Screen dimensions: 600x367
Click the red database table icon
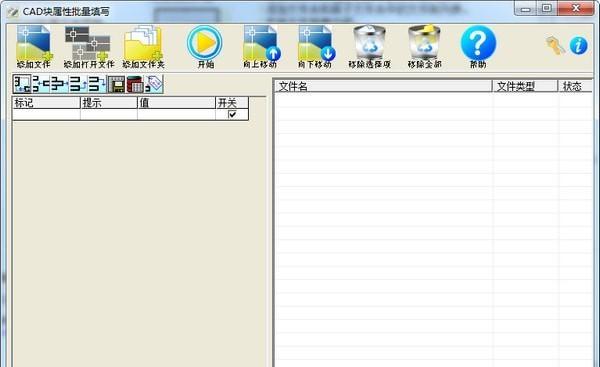coord(135,84)
